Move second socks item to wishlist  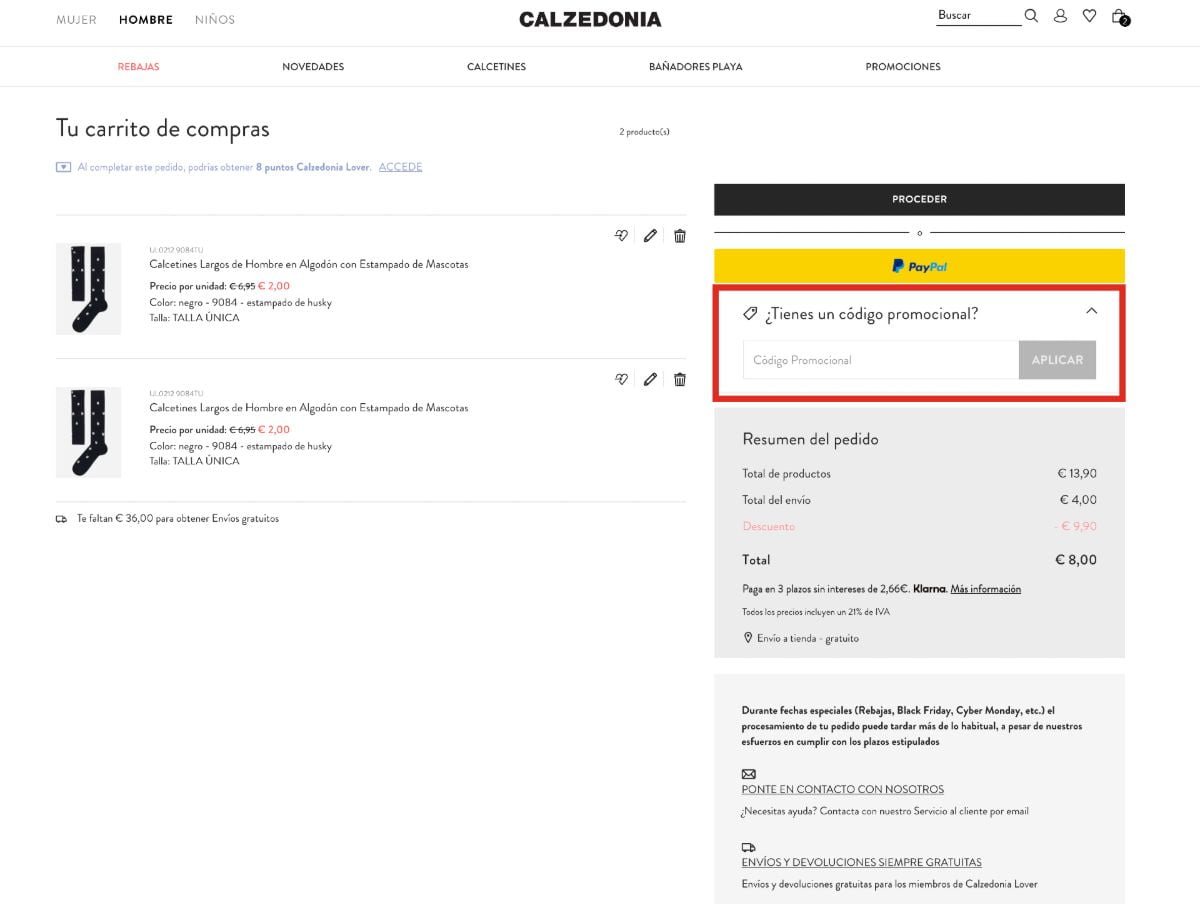(621, 379)
